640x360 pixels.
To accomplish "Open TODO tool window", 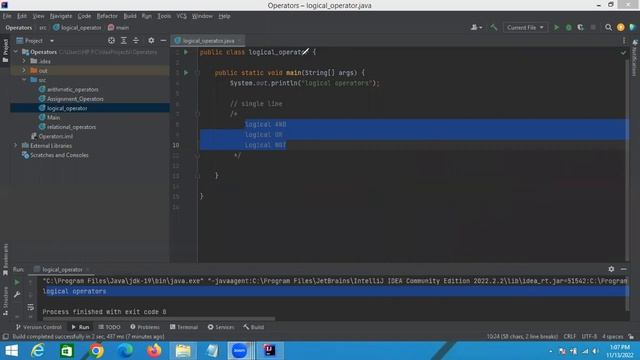I will click(109, 327).
